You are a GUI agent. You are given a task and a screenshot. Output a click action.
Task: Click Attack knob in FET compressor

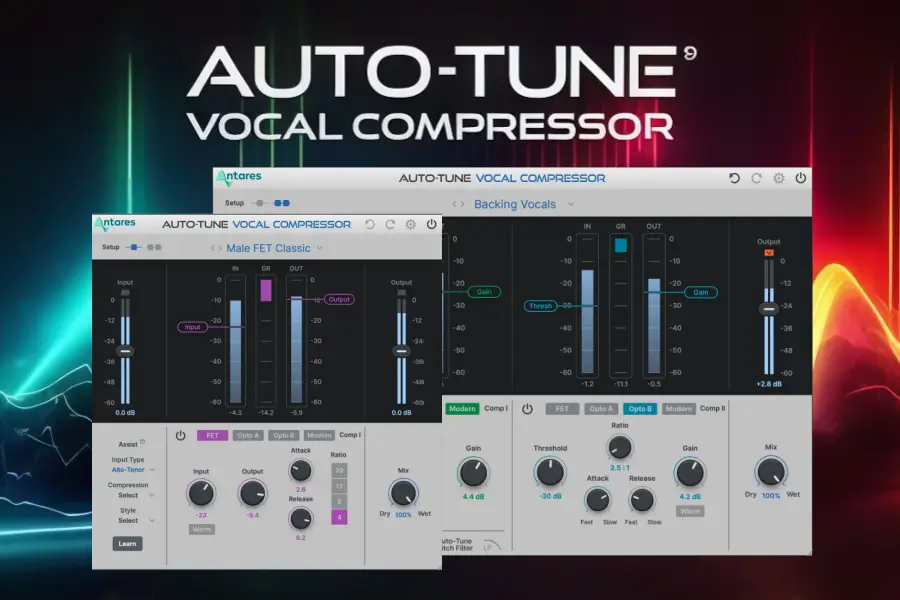pos(300,471)
